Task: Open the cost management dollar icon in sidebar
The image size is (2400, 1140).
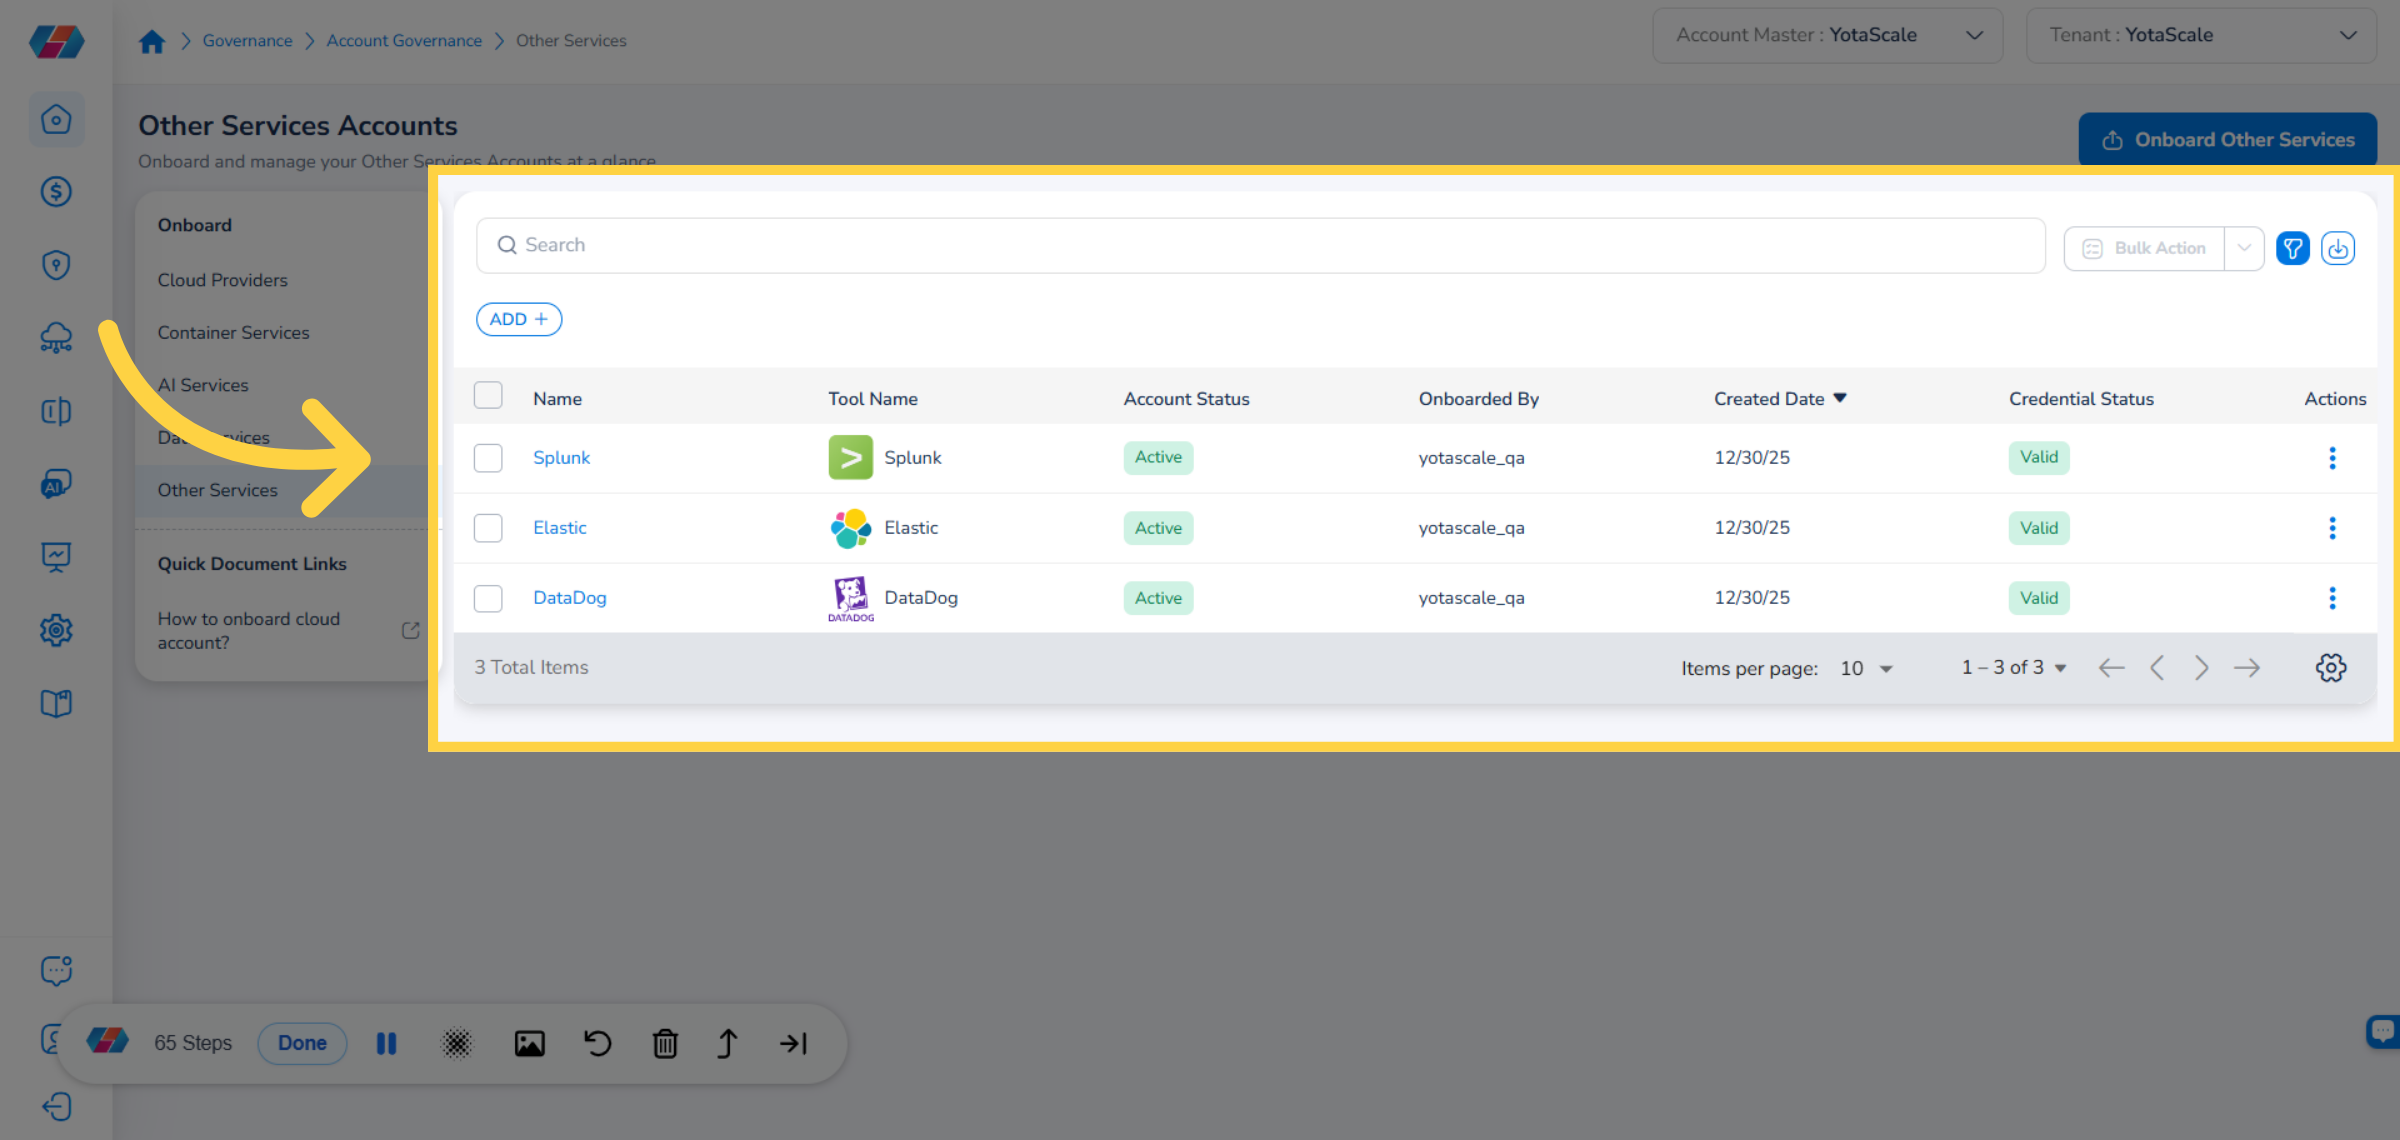Action: coord(56,192)
